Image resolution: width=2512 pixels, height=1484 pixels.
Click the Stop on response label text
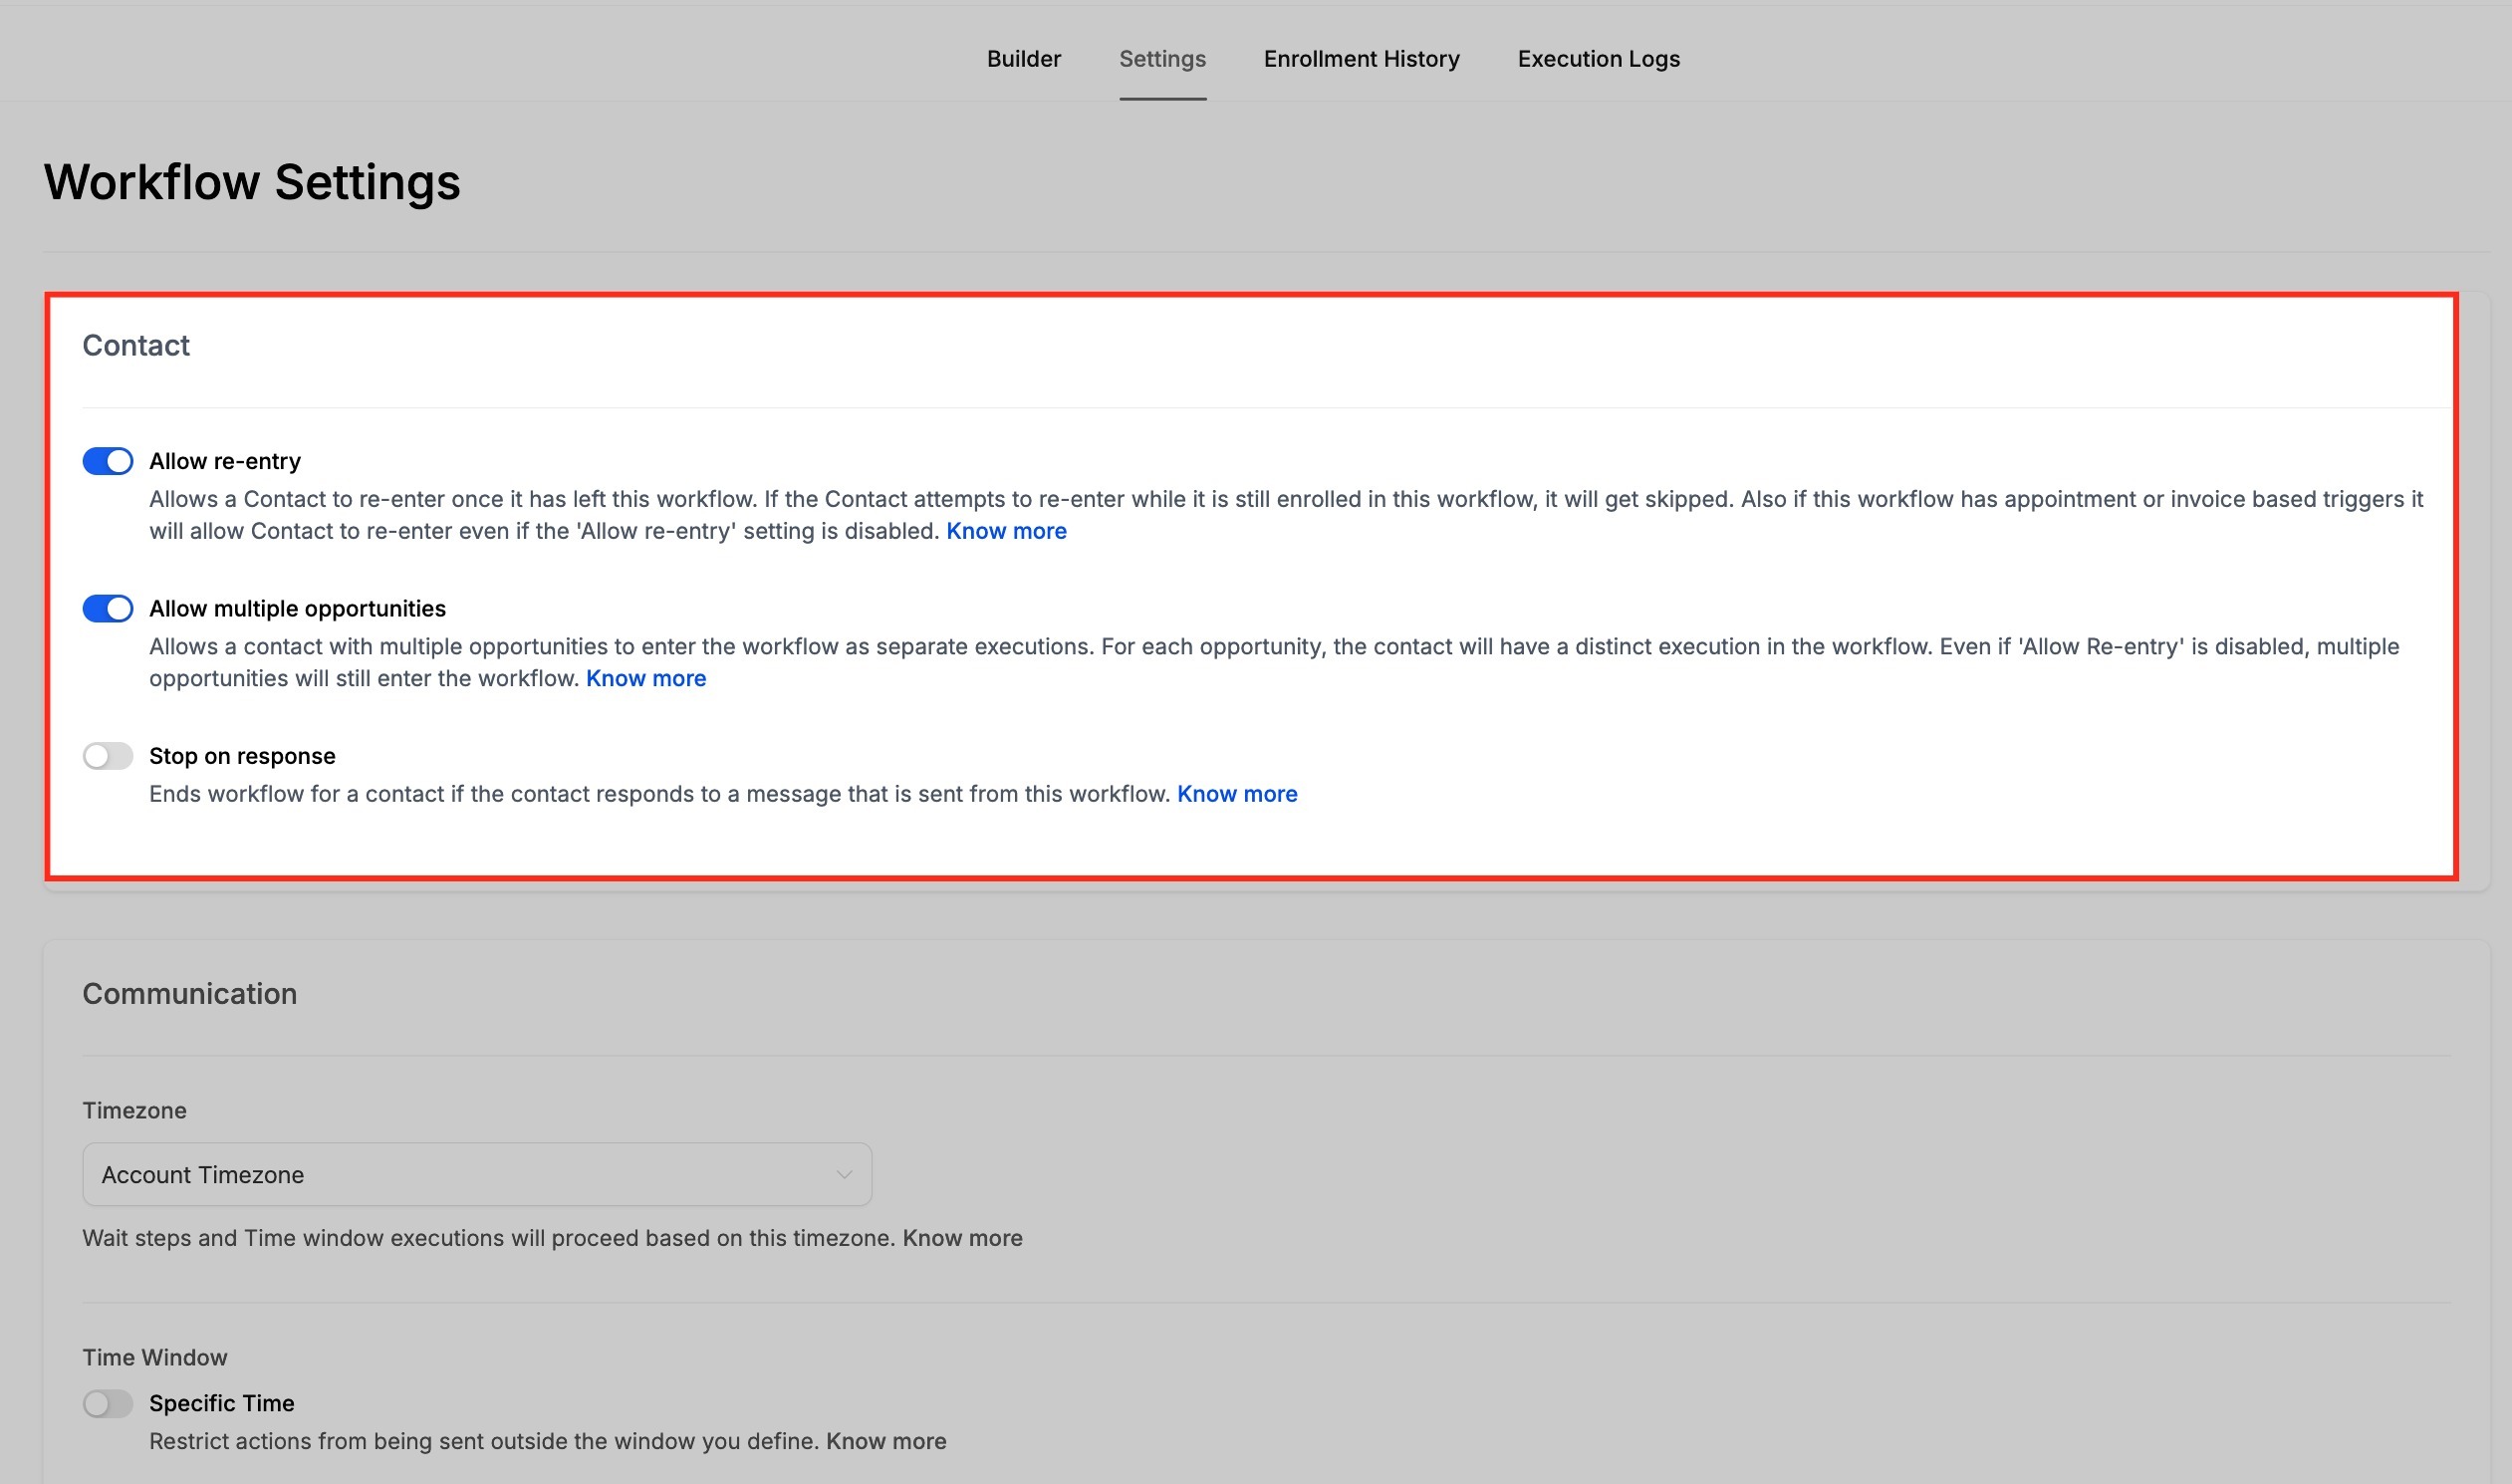coord(242,756)
